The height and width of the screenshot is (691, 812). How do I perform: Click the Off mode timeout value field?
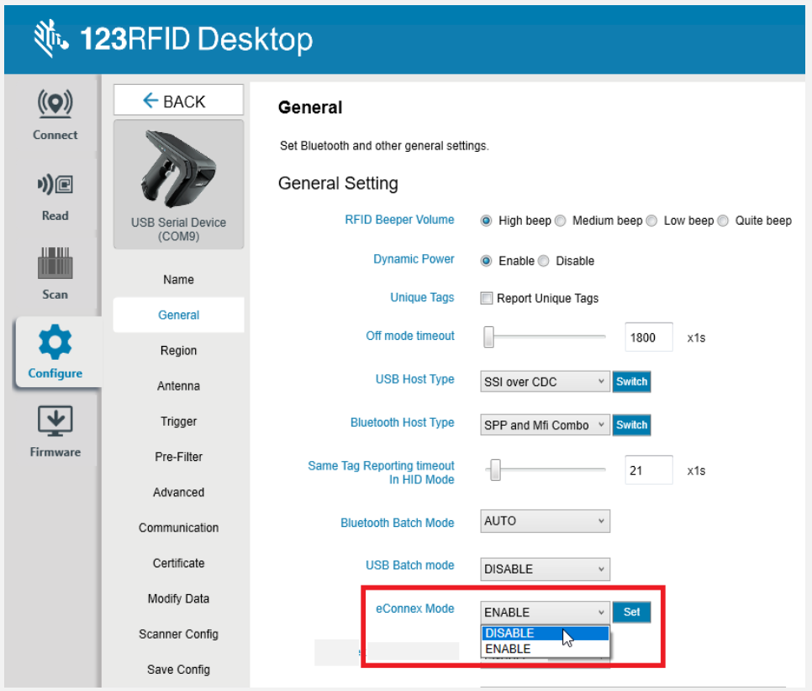[x=648, y=337]
